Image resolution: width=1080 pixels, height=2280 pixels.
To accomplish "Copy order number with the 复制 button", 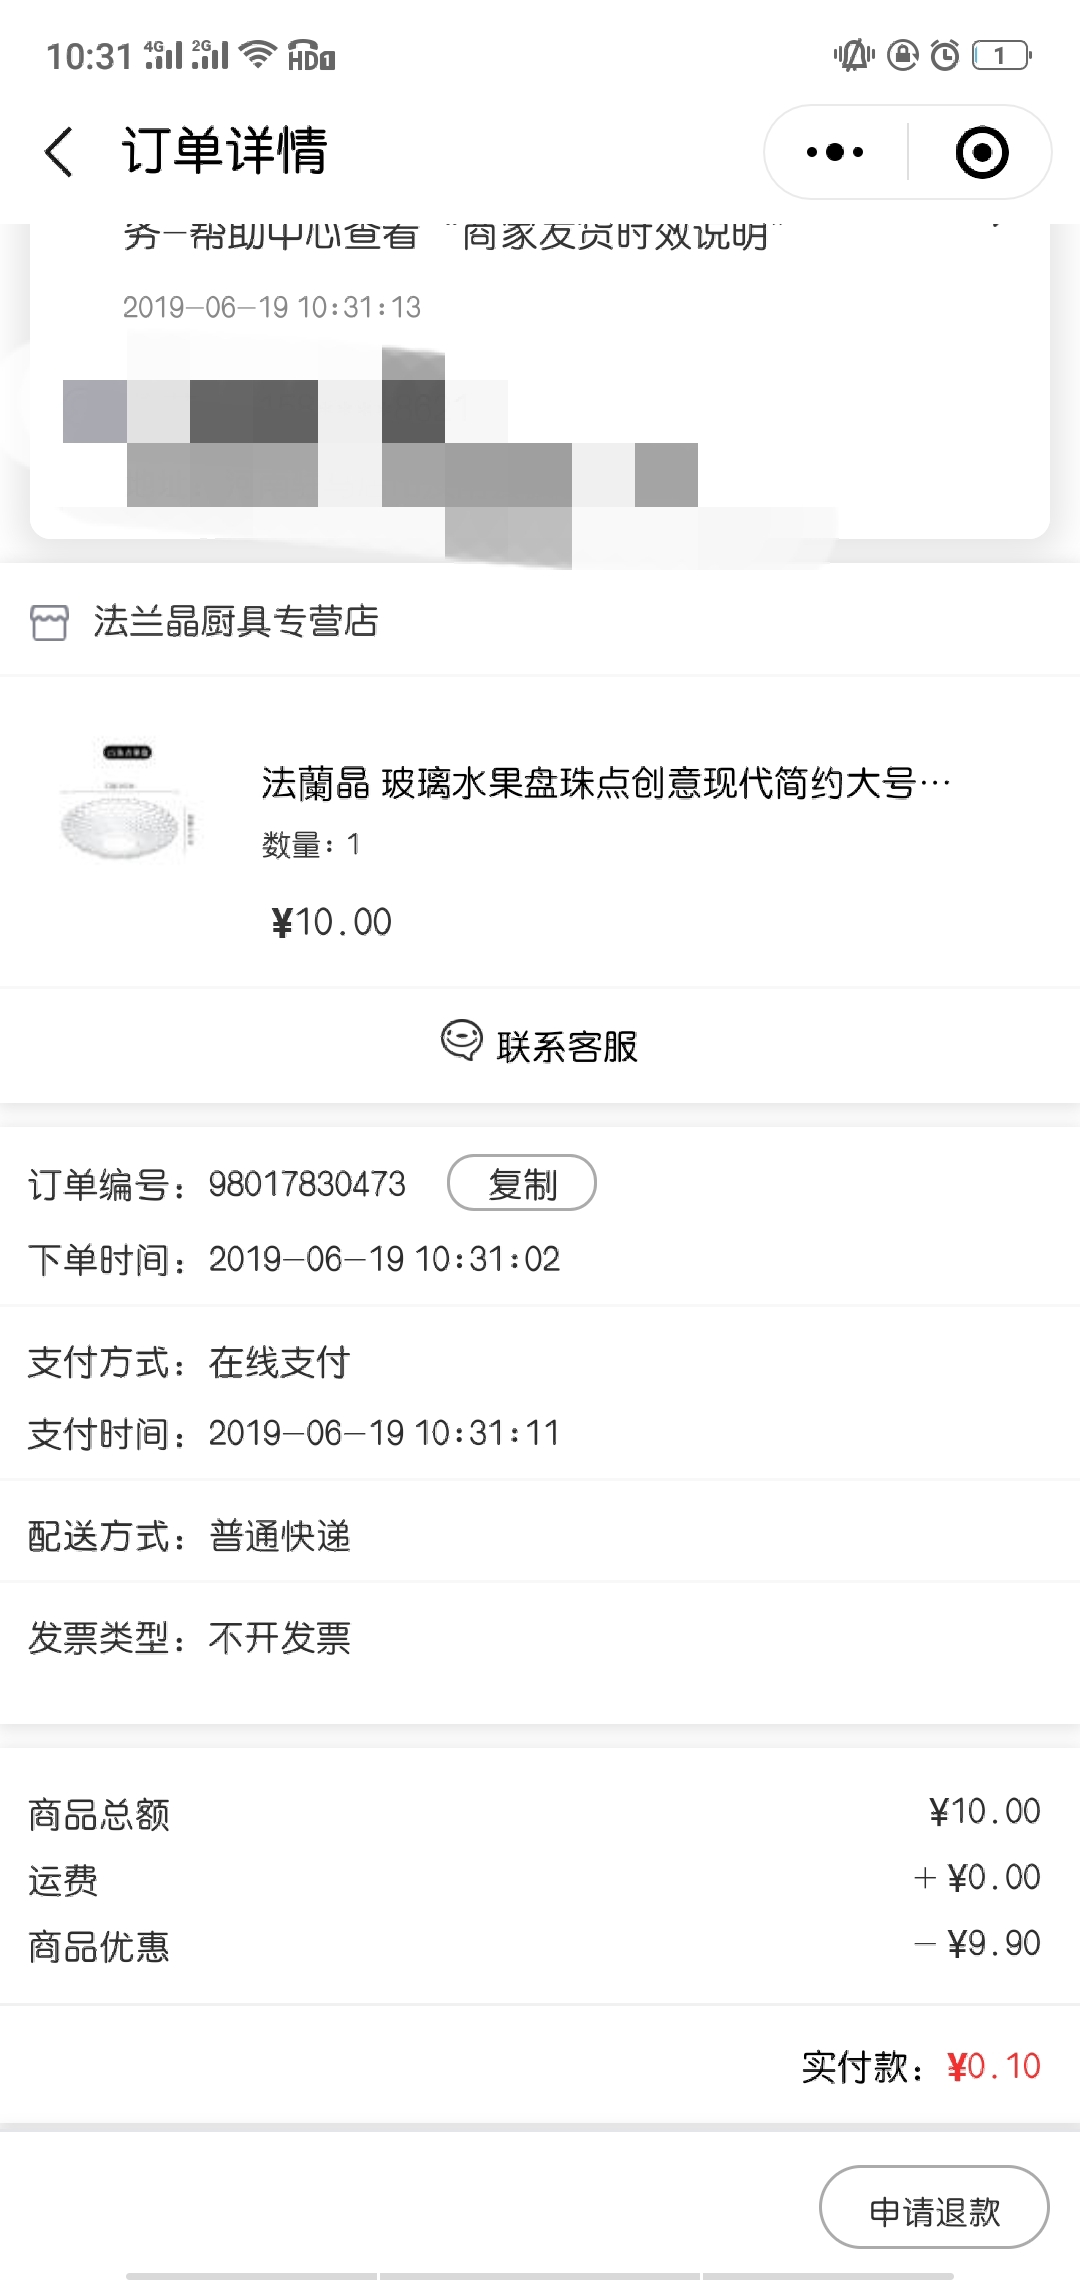I will click(522, 1183).
